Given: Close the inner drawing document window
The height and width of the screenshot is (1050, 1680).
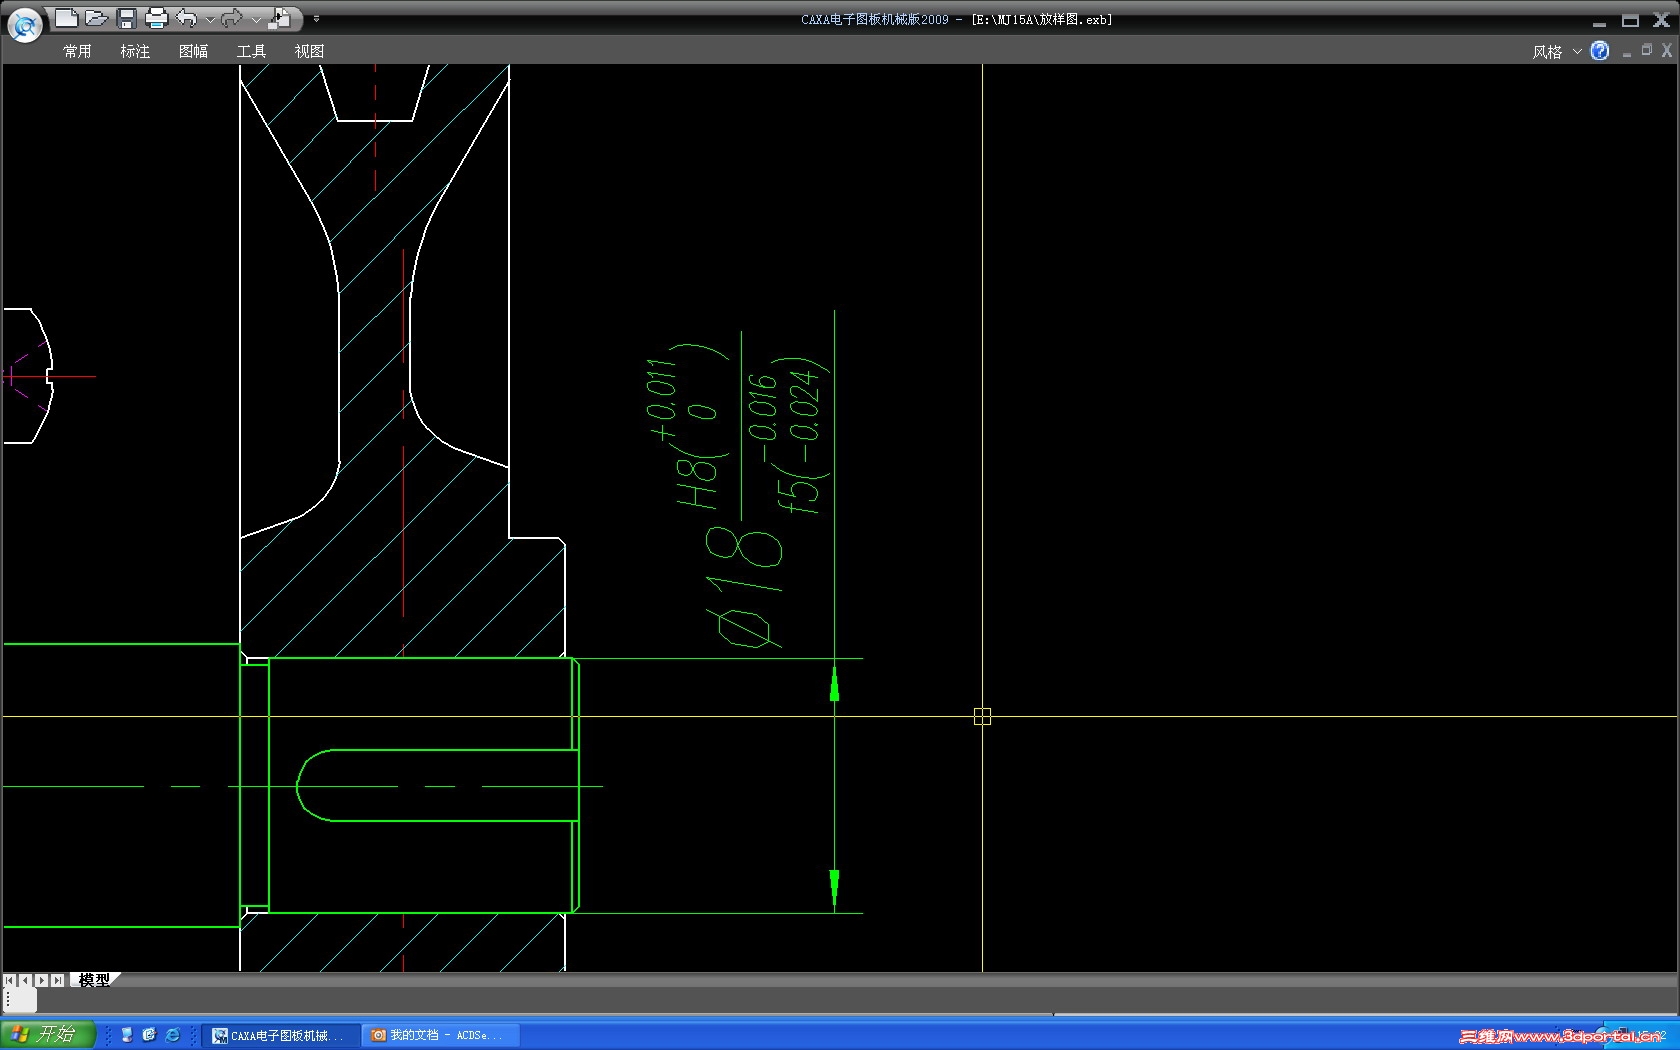Looking at the screenshot, I should 1667,51.
